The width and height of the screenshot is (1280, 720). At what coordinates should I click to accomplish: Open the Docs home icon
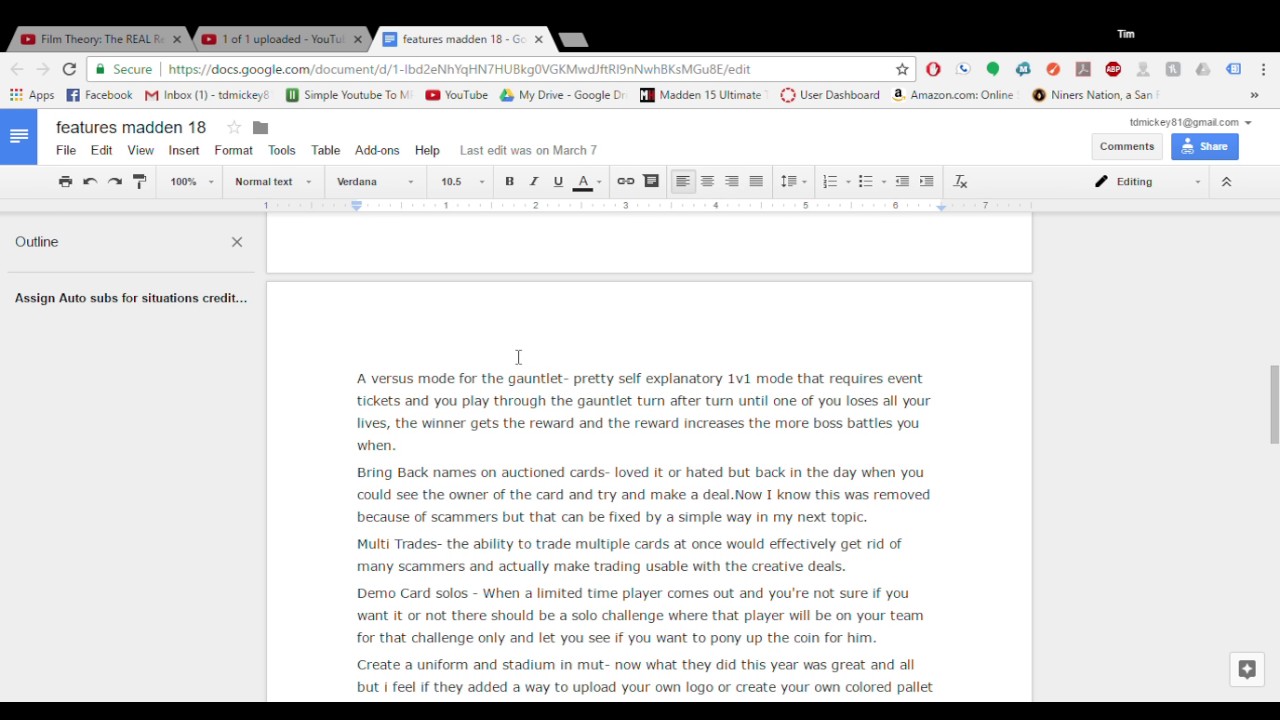(19, 136)
